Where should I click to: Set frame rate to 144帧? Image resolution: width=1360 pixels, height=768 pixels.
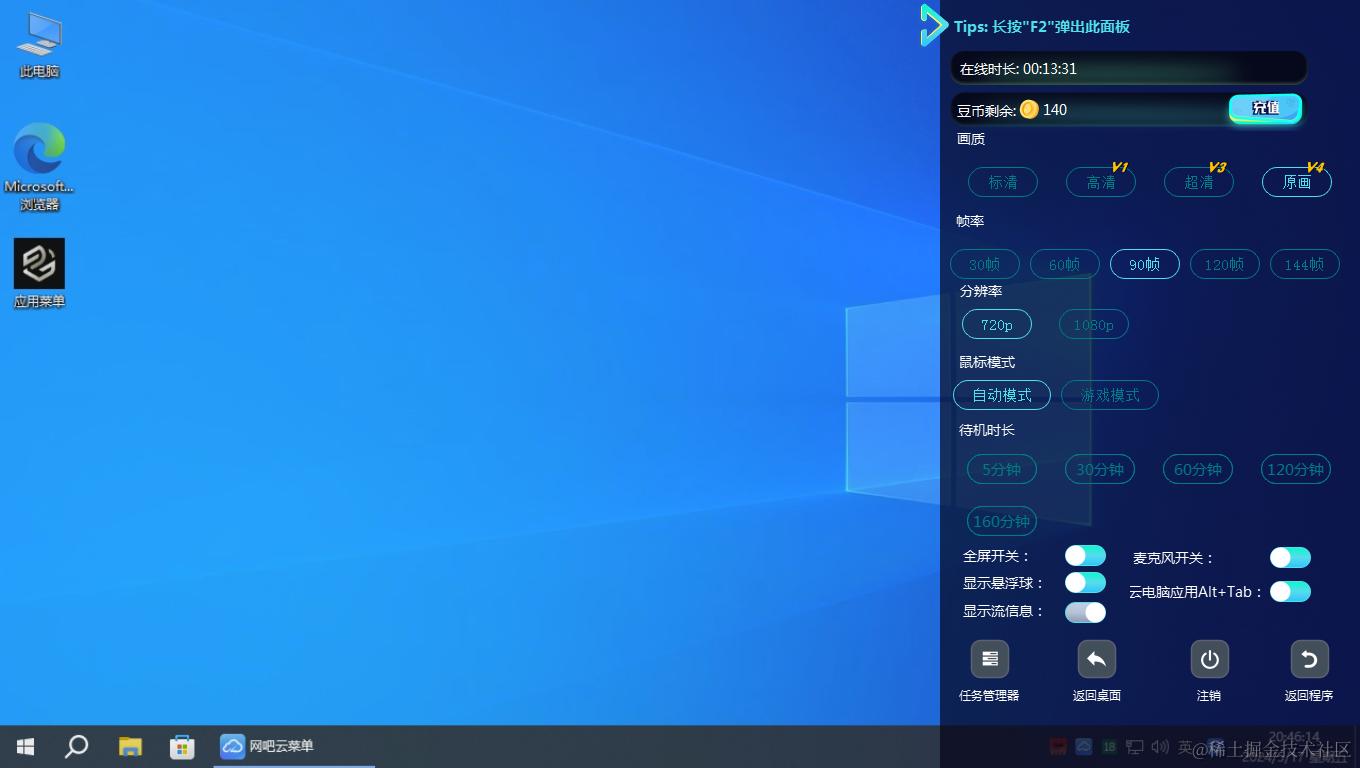click(1304, 264)
